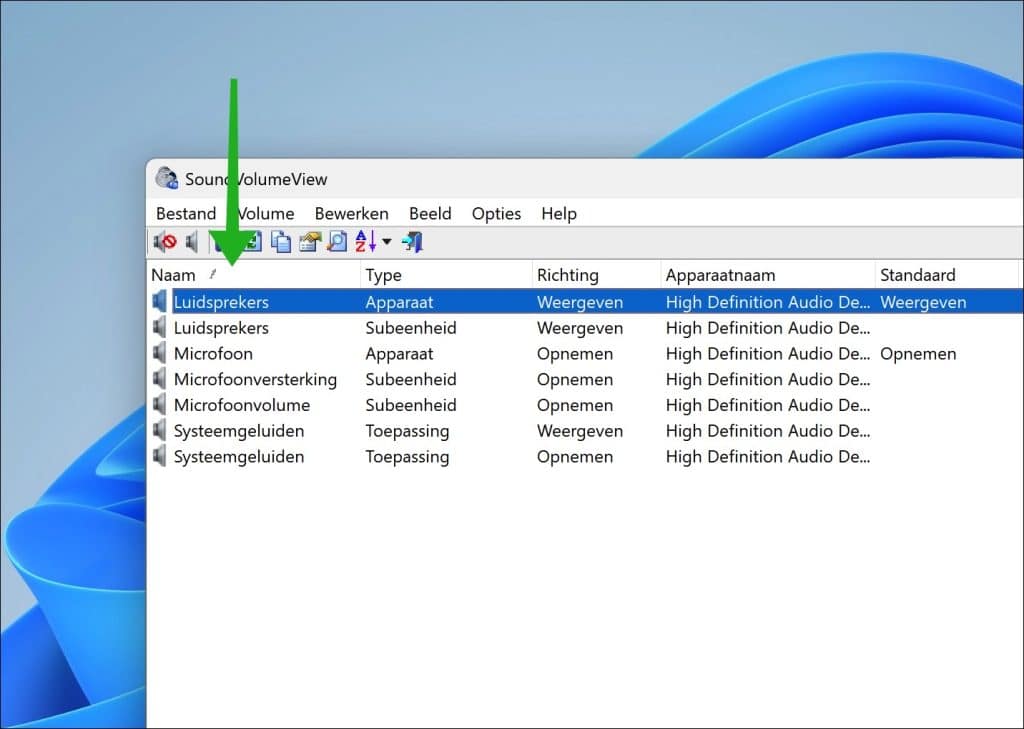1024x729 pixels.
Task: Click the Mute toolbar icon with red sign
Action: pyautogui.click(x=165, y=242)
